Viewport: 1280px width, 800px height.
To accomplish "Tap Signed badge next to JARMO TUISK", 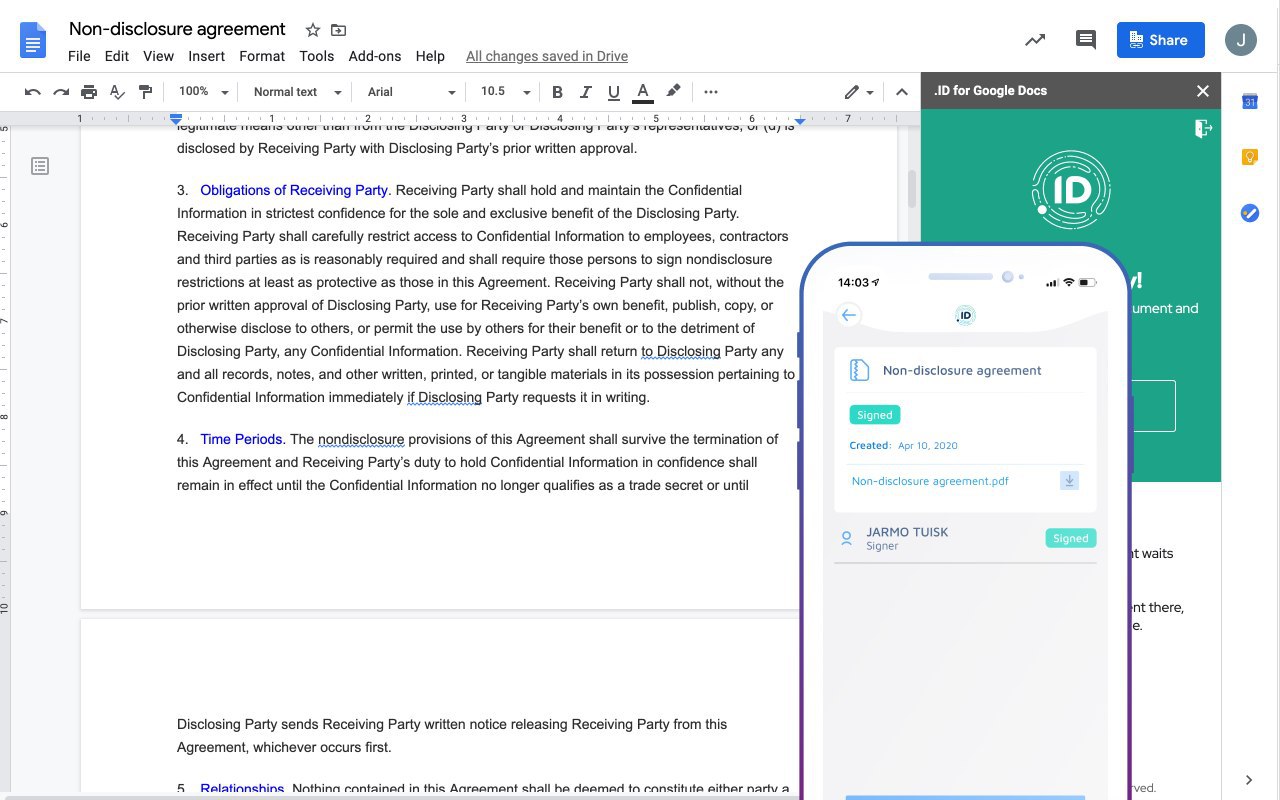I will pyautogui.click(x=1070, y=538).
